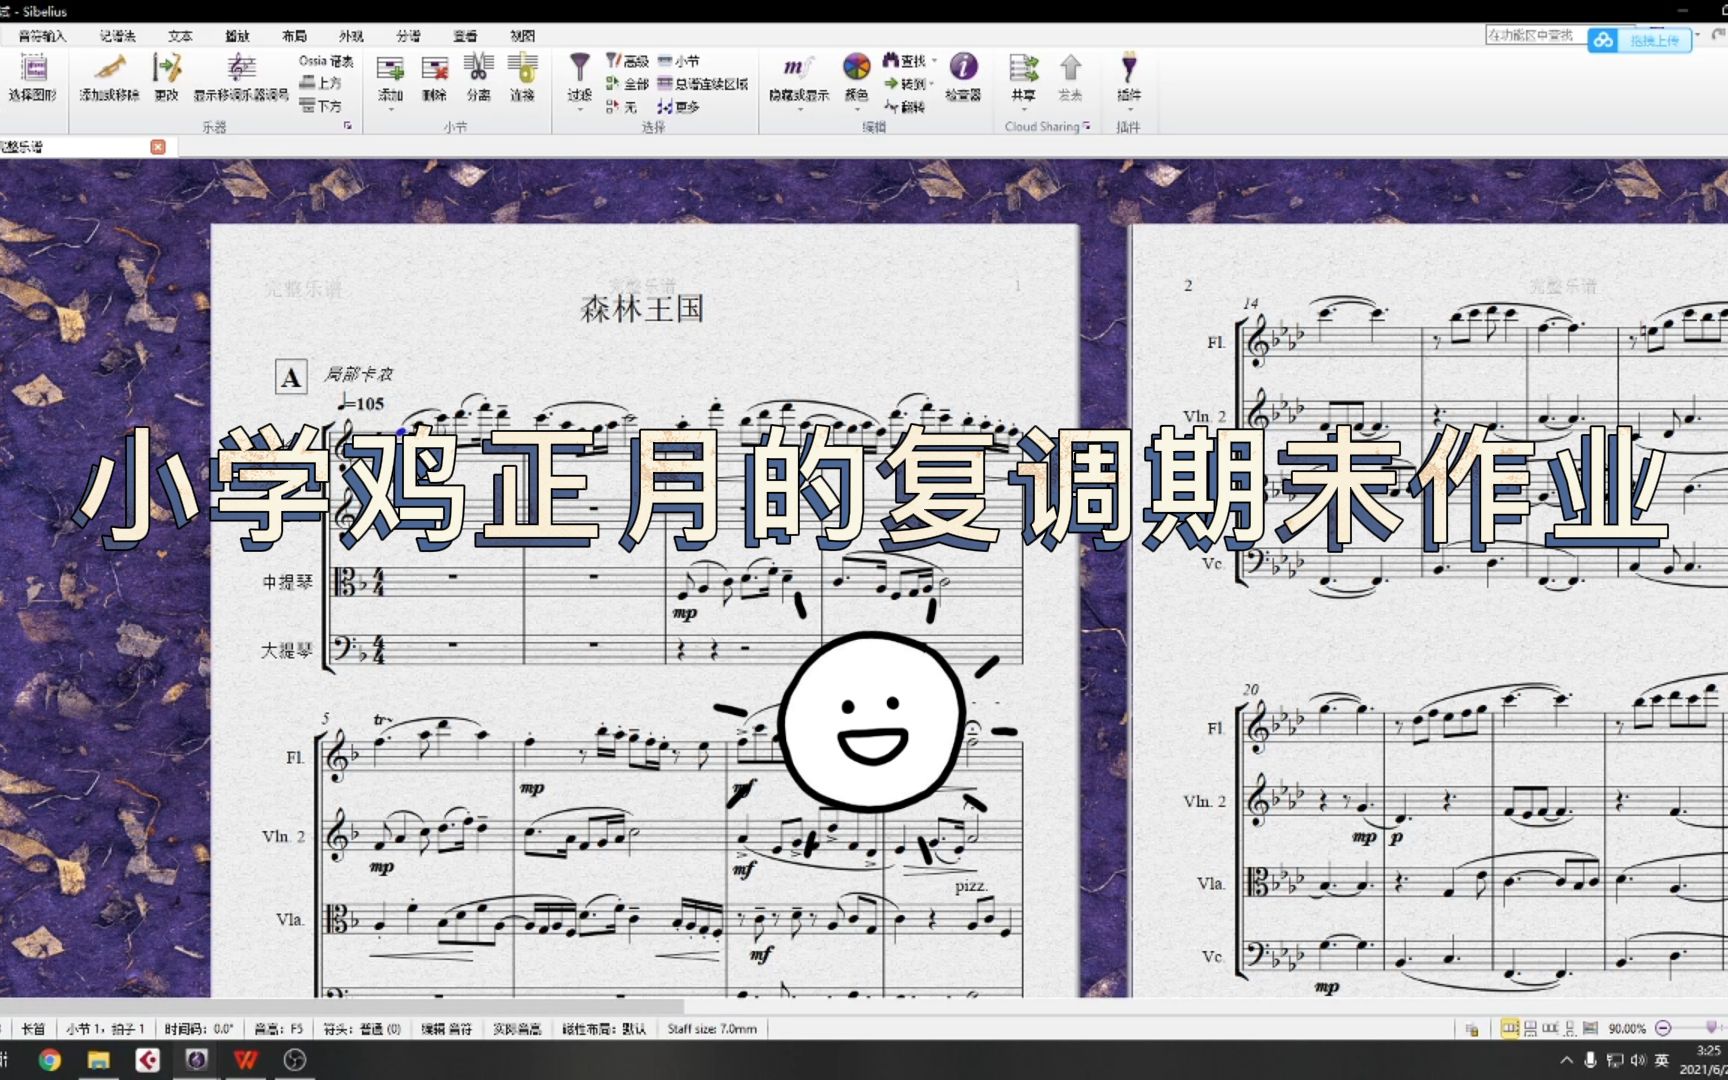1728x1080 pixels.
Task: Toggle Panorama view in status bar
Action: (1590, 1028)
